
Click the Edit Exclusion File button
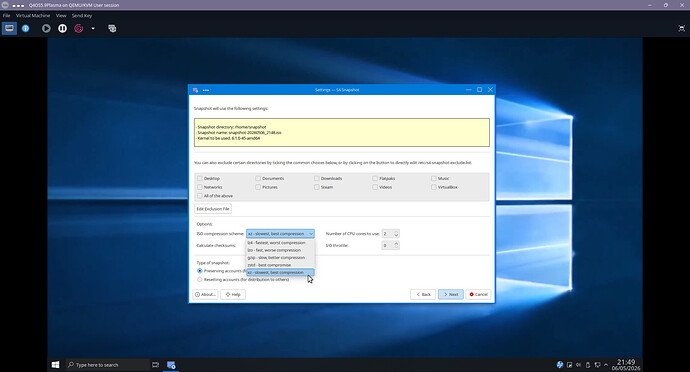click(213, 209)
